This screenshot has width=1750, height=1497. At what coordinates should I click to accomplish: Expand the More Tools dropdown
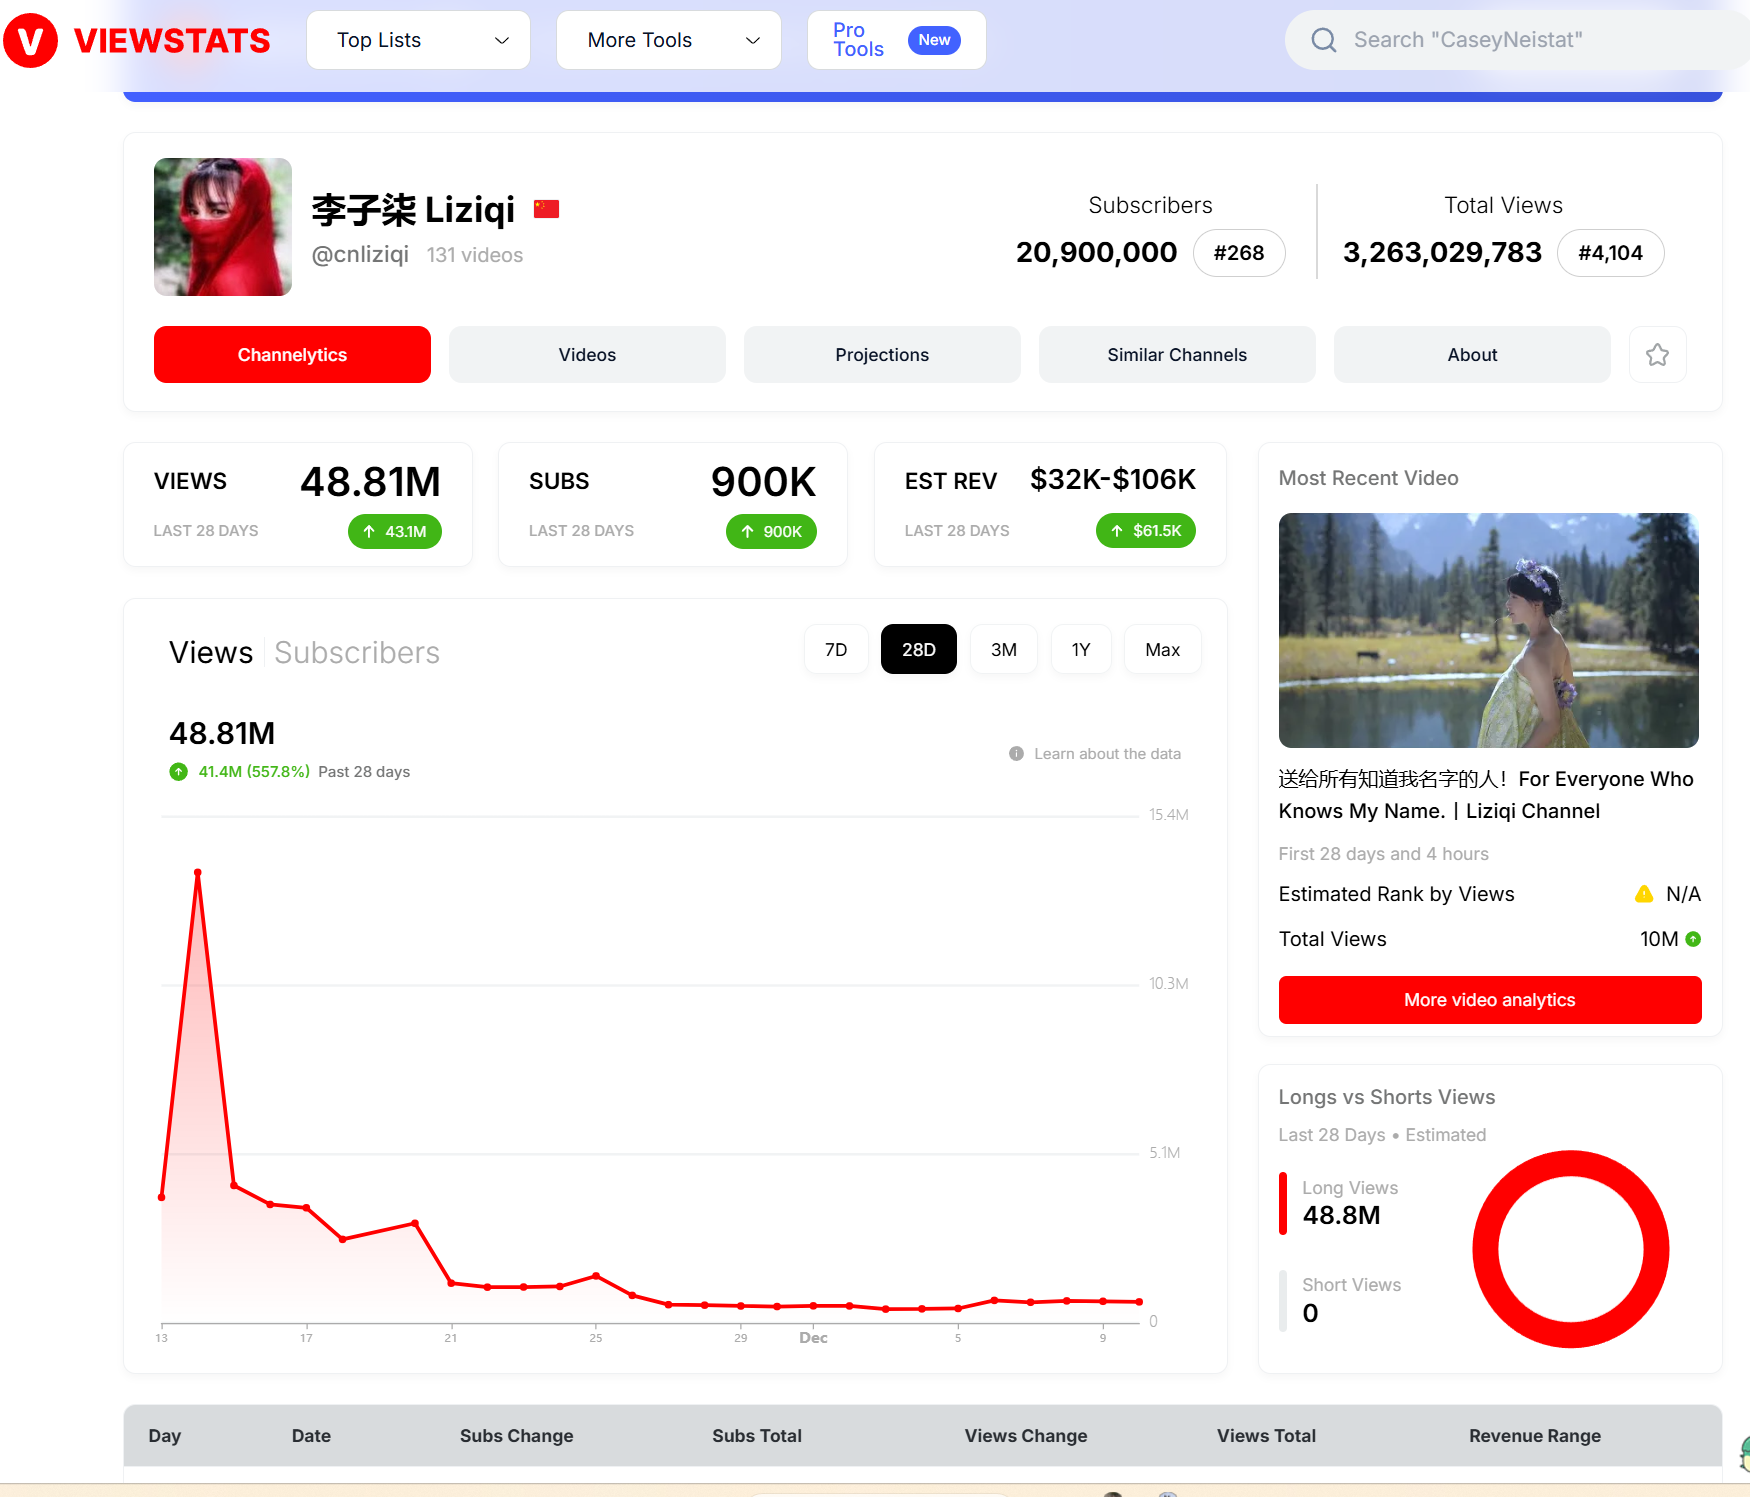(668, 40)
